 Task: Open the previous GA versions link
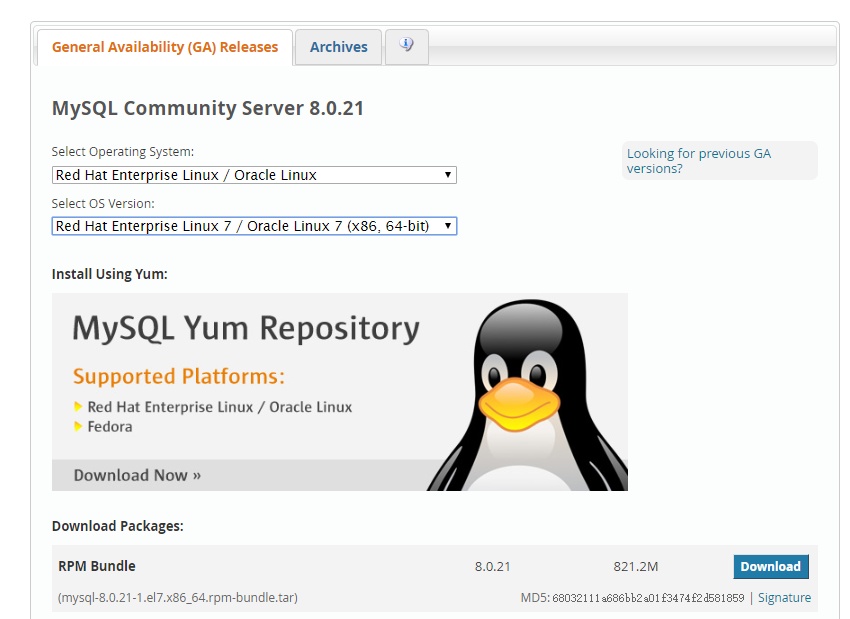tap(700, 160)
